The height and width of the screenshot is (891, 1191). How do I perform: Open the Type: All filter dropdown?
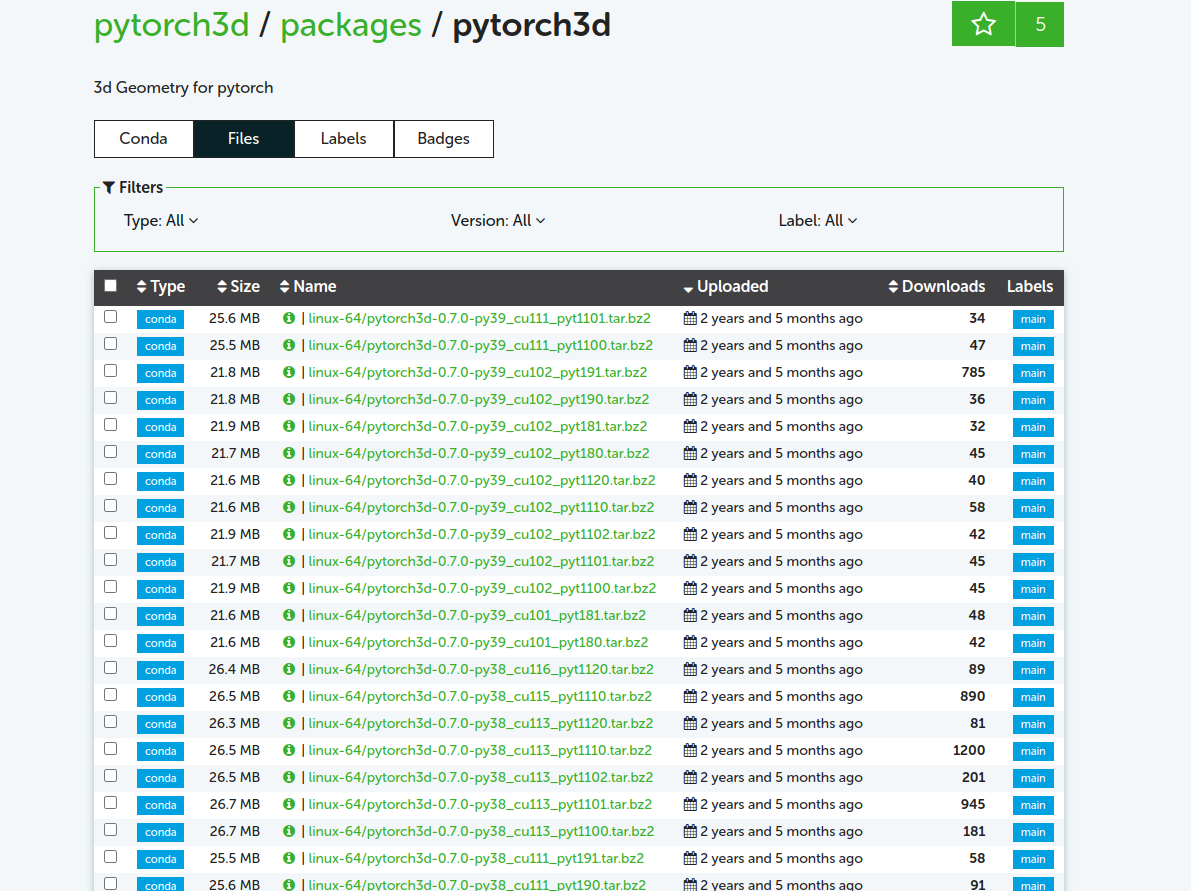161,220
